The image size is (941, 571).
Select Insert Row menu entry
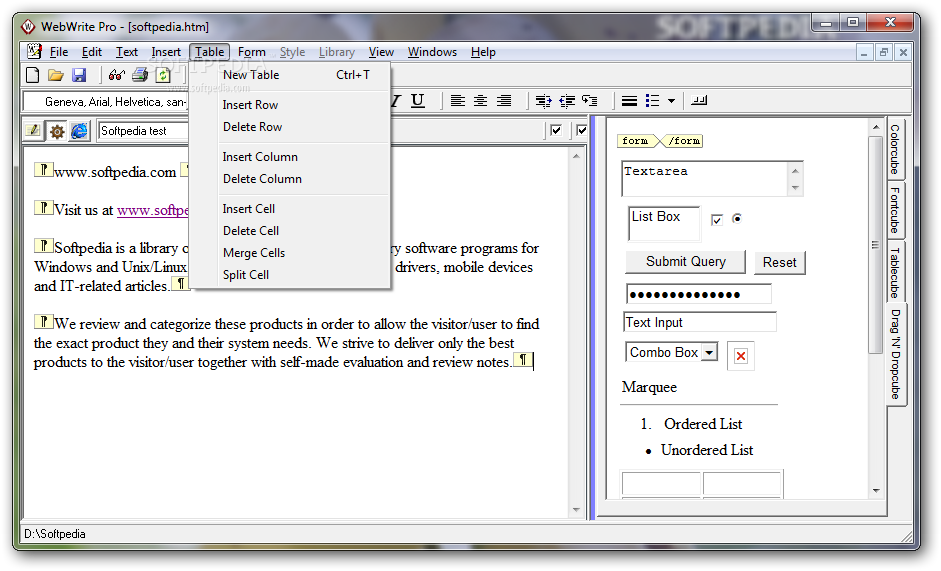(x=290, y=105)
